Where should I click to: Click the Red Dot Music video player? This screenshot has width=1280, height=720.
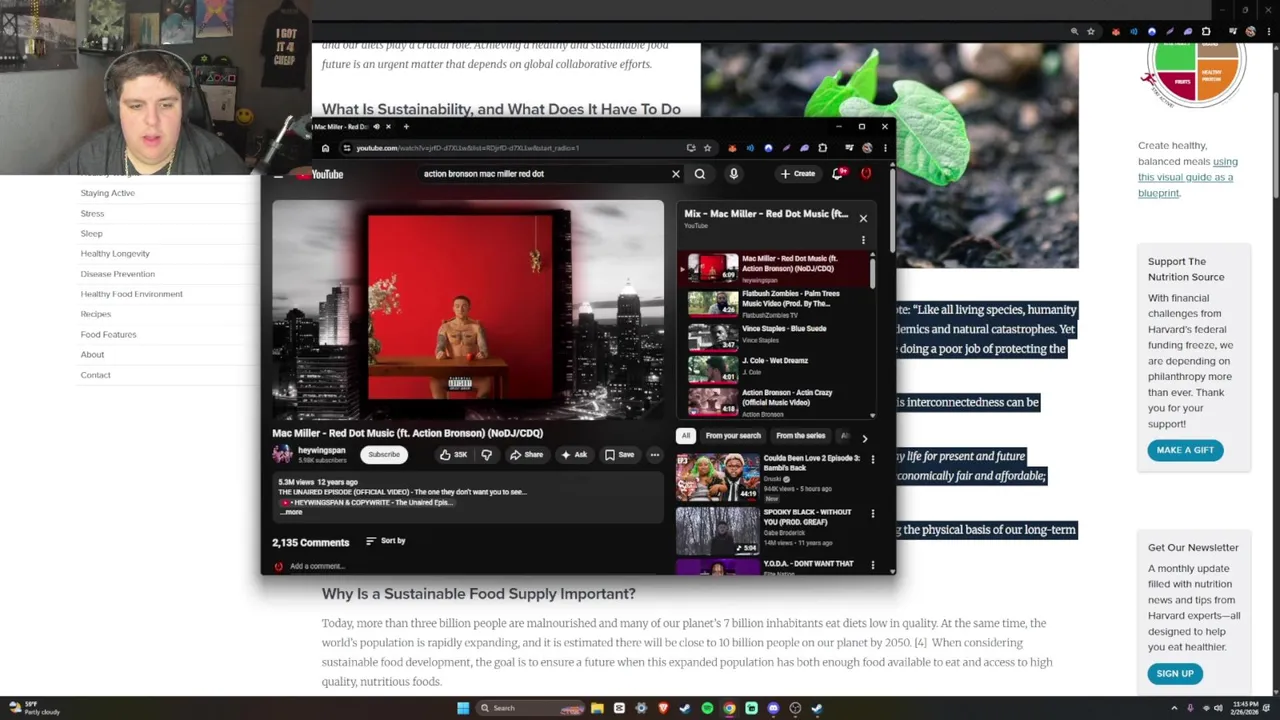coord(468,310)
